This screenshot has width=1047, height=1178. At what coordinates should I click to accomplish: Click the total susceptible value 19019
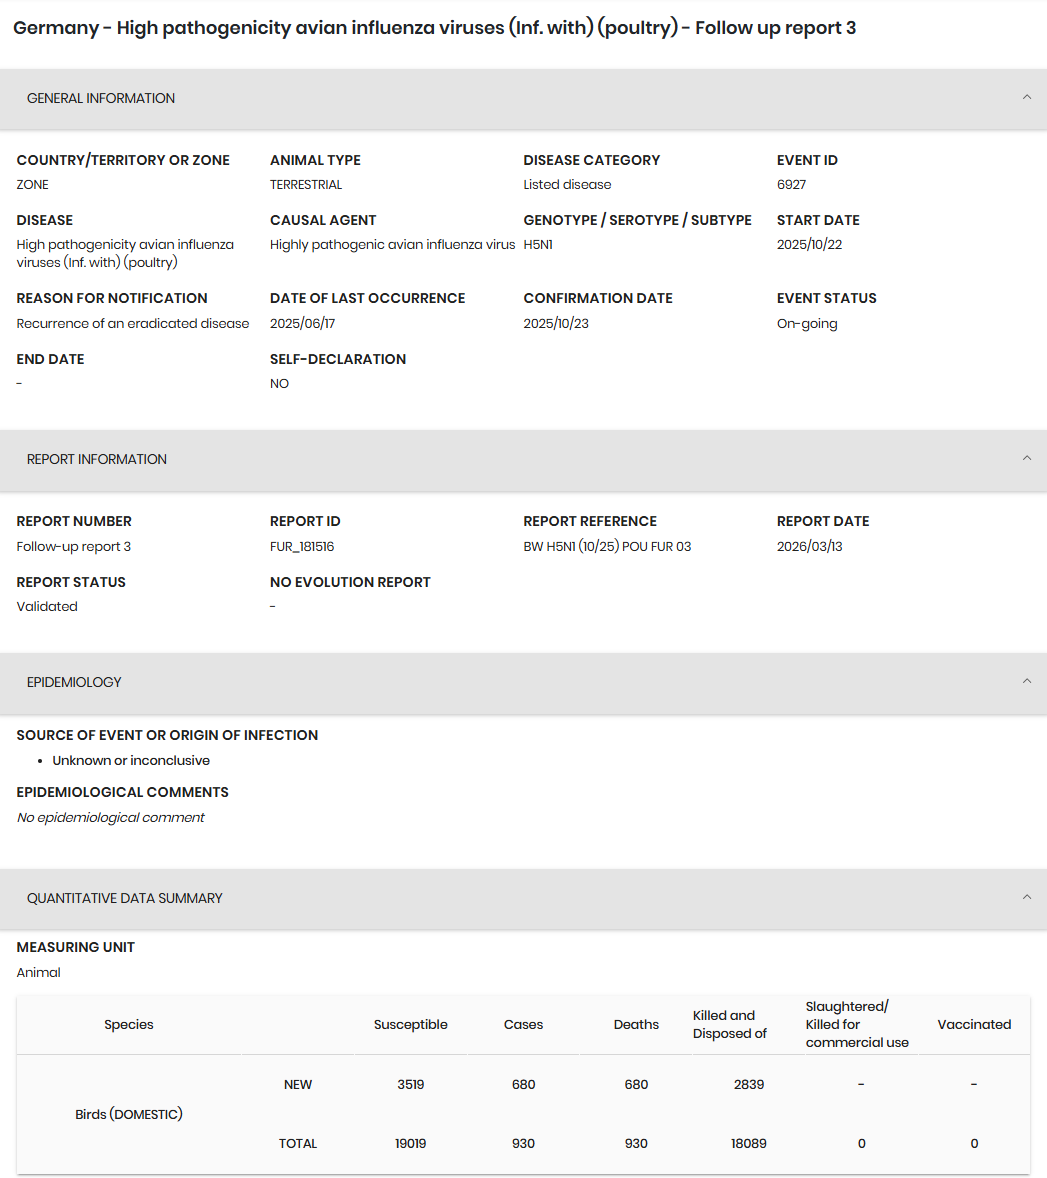(x=411, y=1143)
